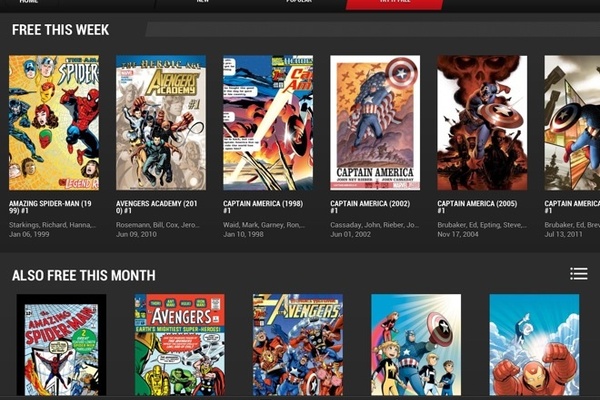Click the date 'Jun 09, 2010'
Screen dimensions: 600x400
(136, 234)
